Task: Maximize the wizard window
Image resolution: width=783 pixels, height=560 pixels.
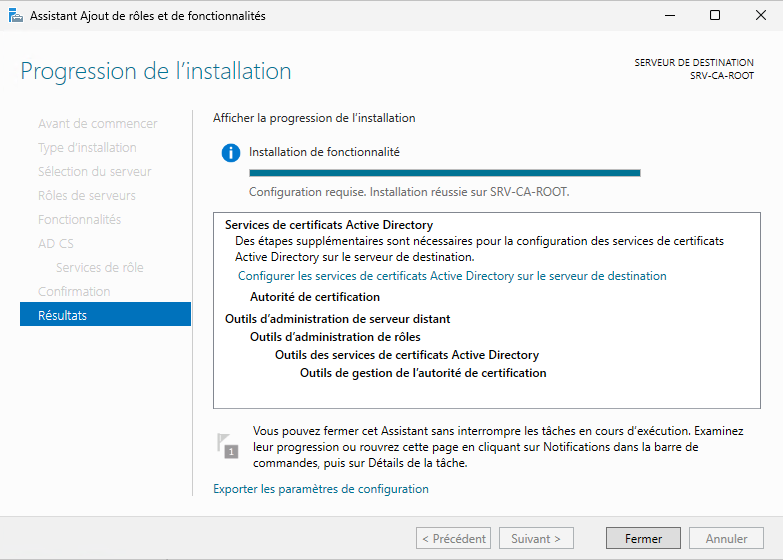Action: 715,15
